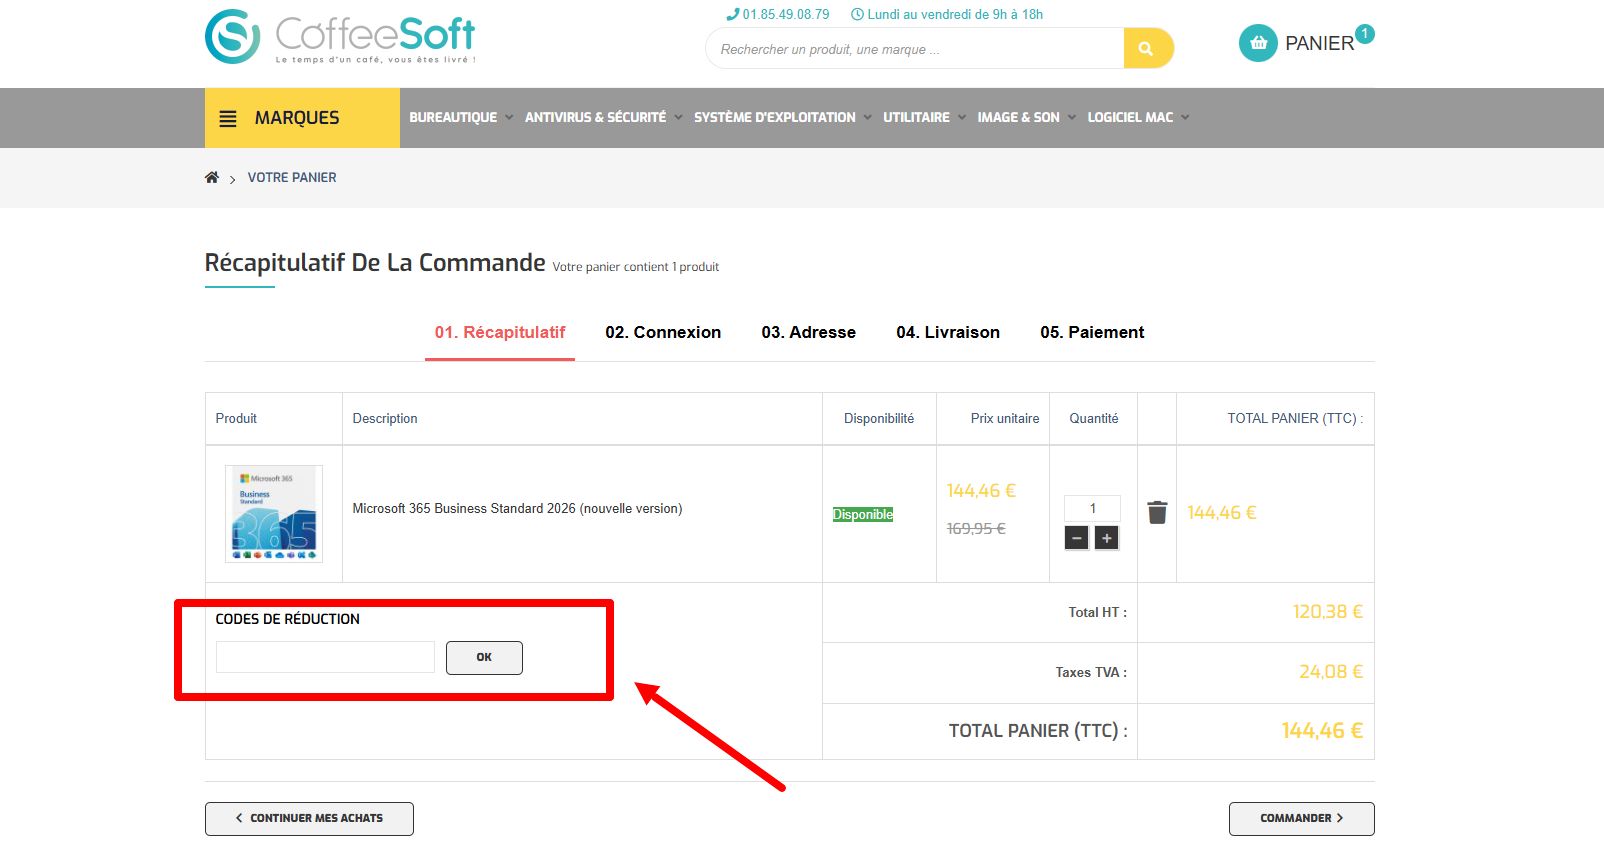The image size is (1604, 857).
Task: Click the CoffeeSoft logo
Action: tap(340, 37)
